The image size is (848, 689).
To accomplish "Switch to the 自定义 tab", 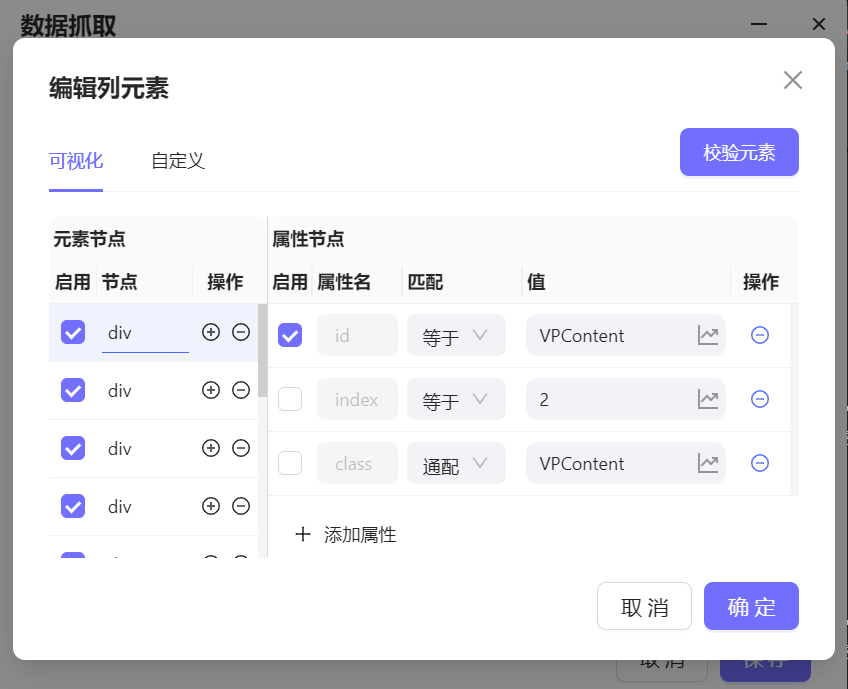I will point(178,161).
